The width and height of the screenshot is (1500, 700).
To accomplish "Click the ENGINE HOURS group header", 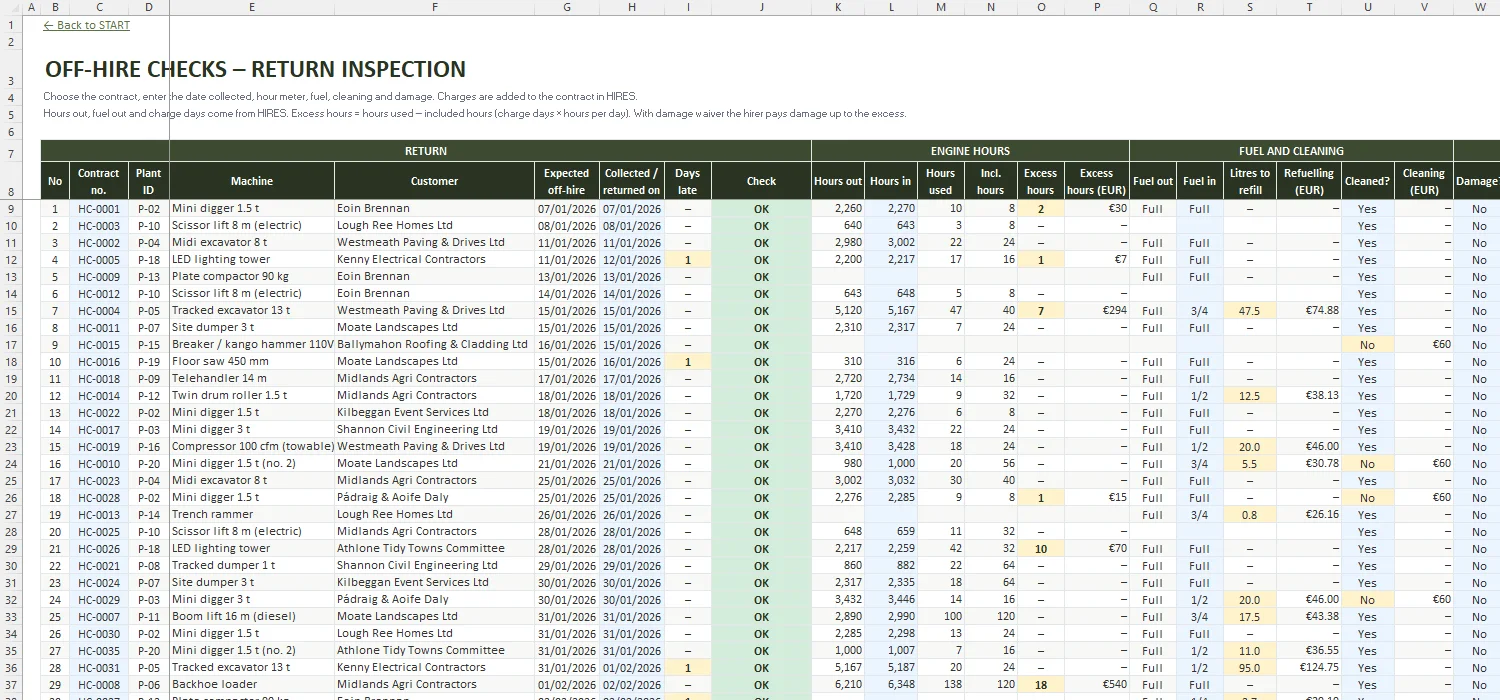I will [970, 151].
